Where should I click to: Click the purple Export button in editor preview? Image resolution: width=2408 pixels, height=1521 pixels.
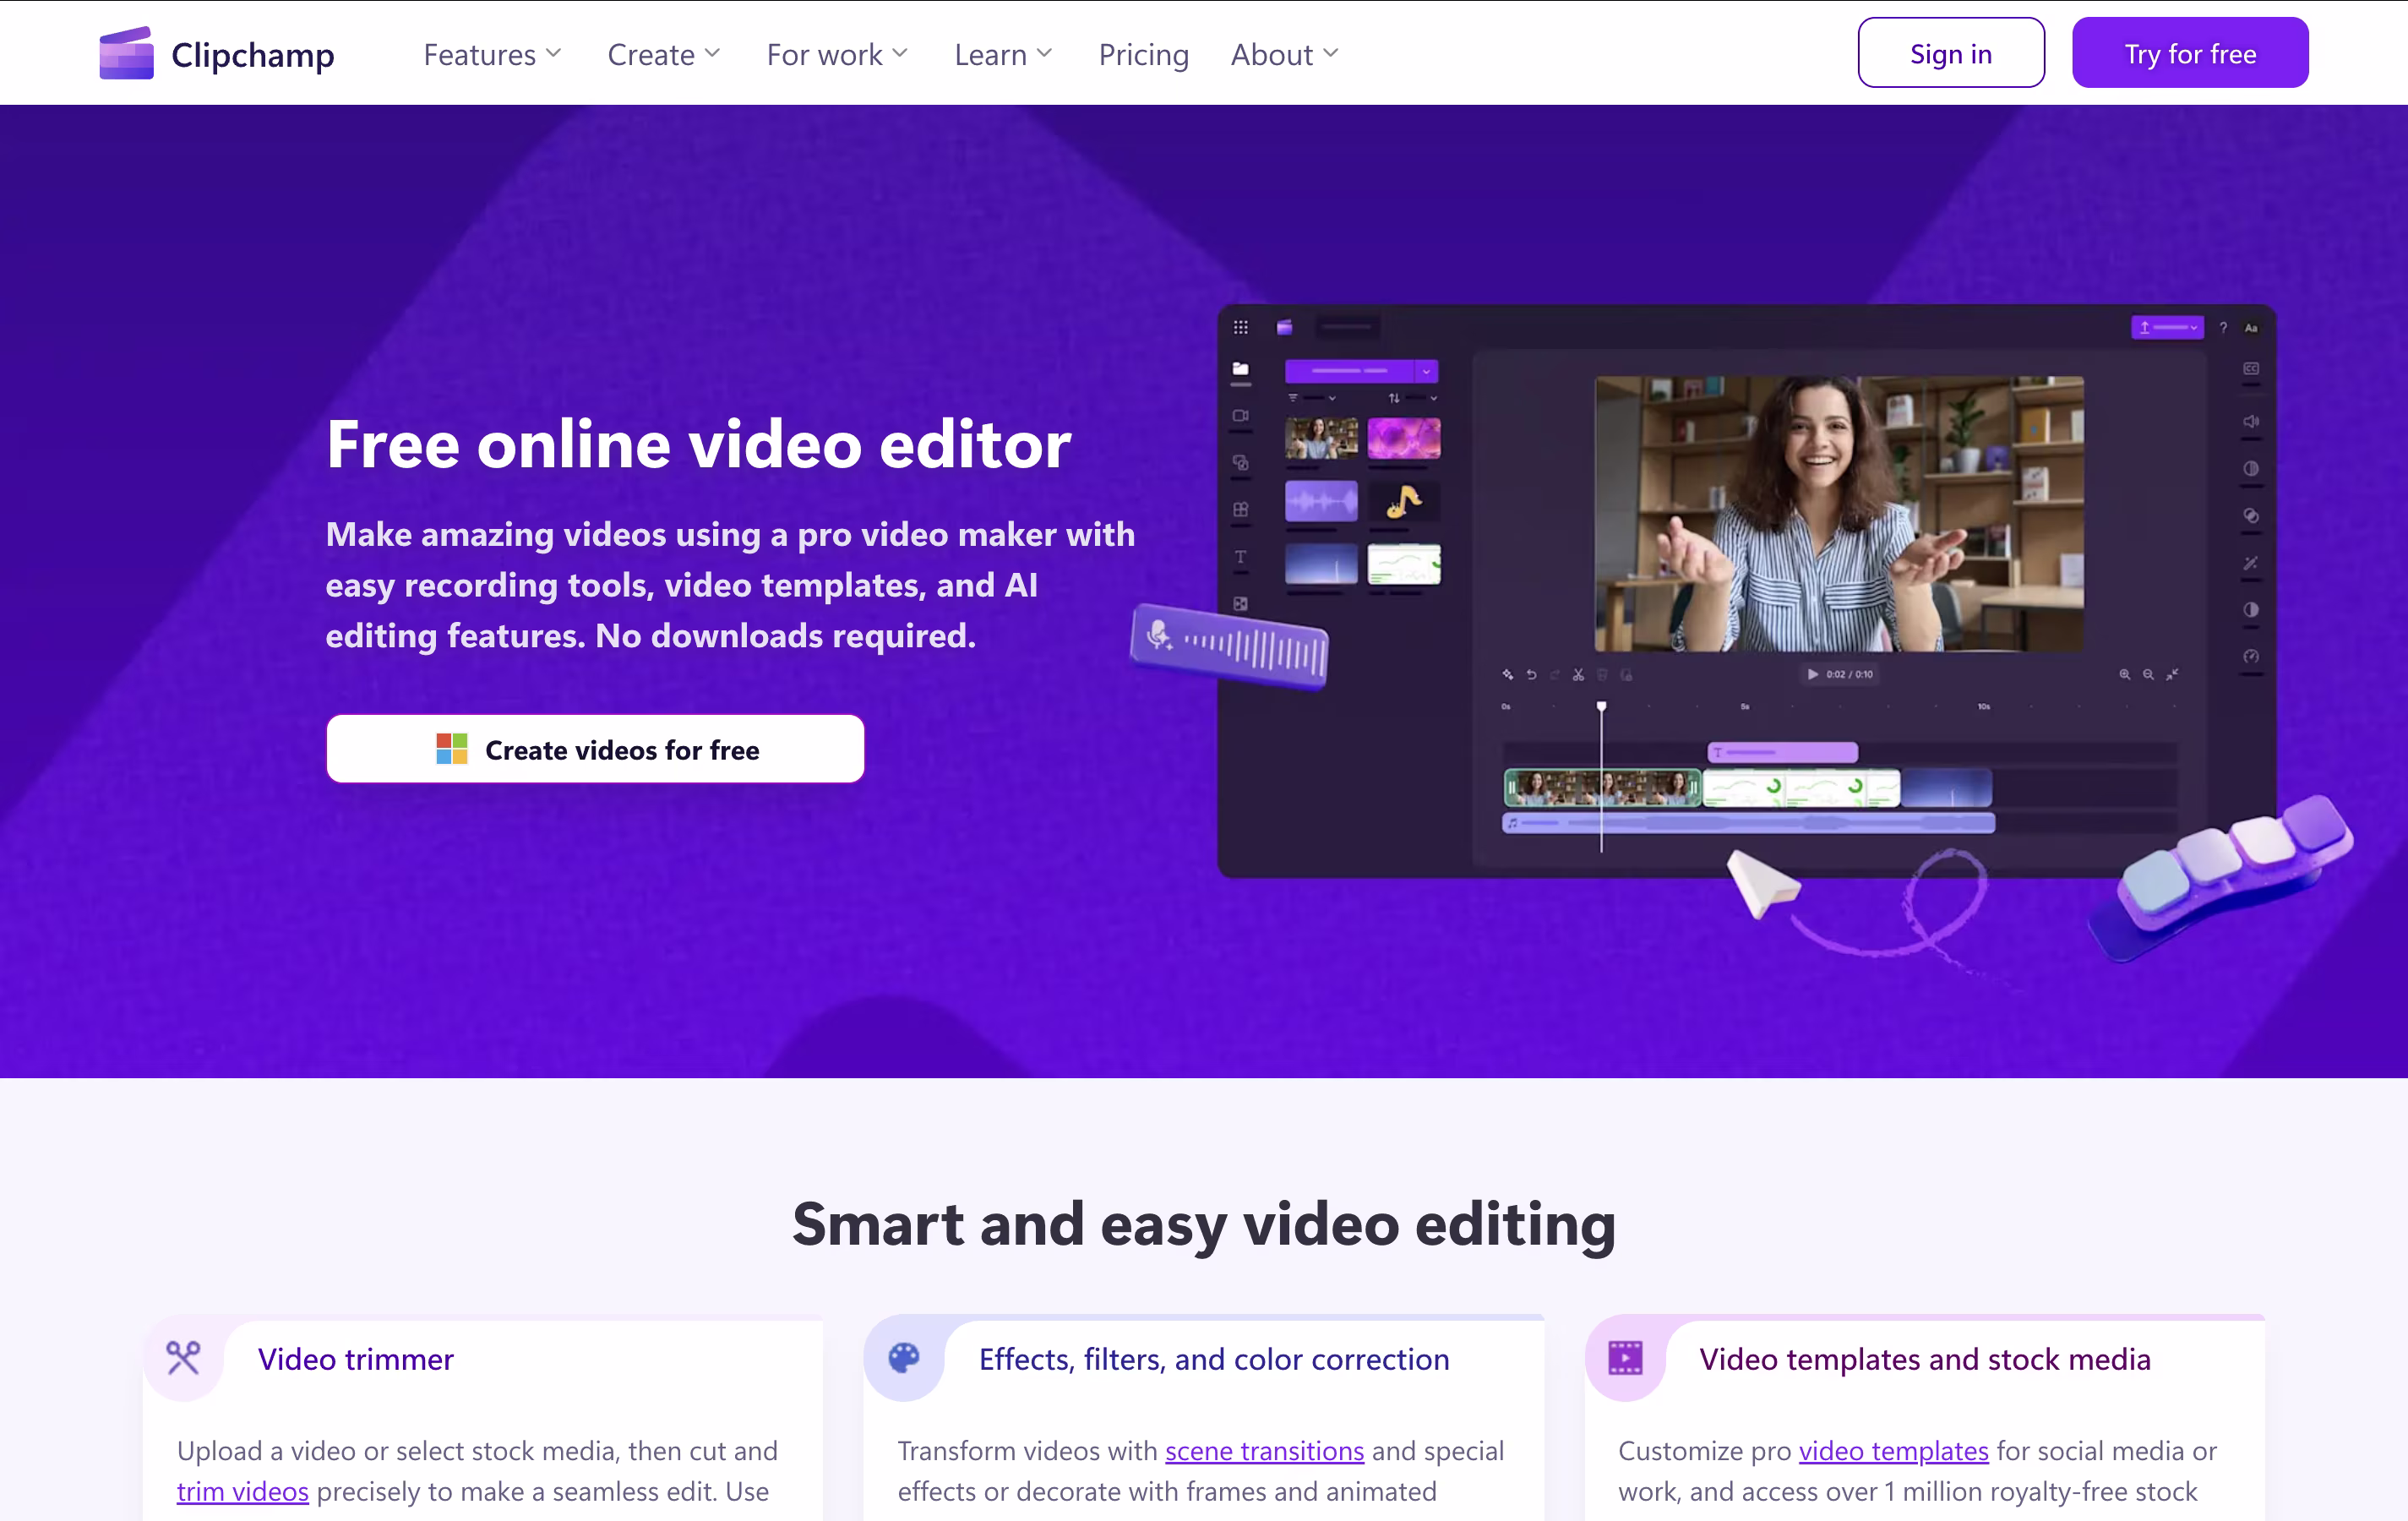pos(2166,327)
